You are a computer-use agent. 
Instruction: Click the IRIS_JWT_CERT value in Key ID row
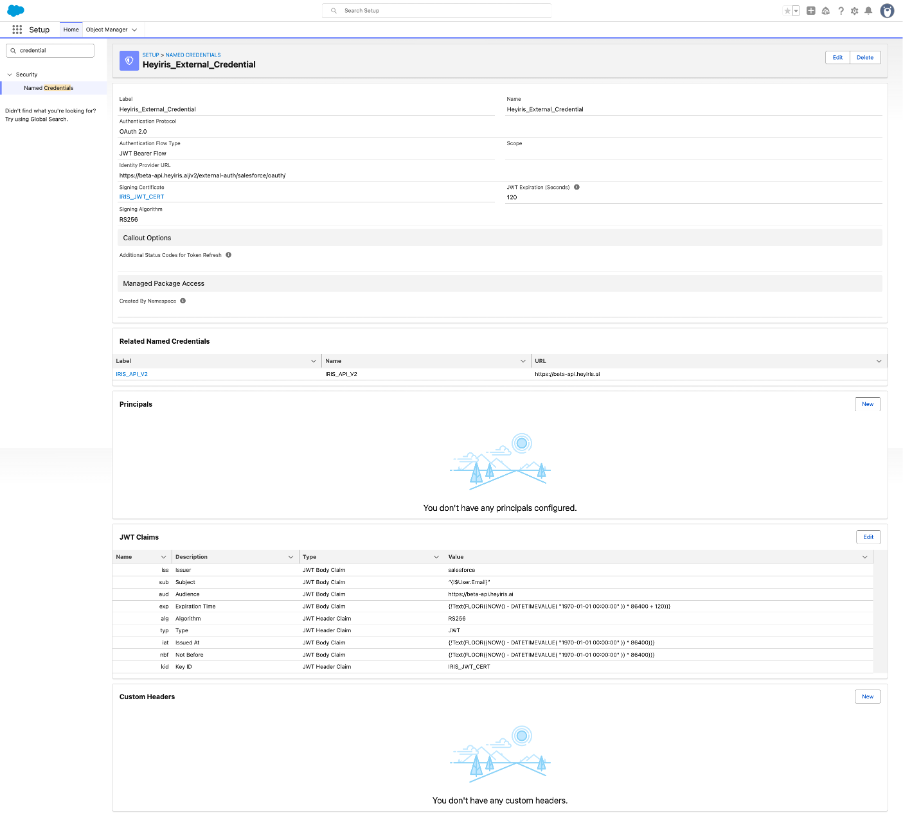click(469, 667)
